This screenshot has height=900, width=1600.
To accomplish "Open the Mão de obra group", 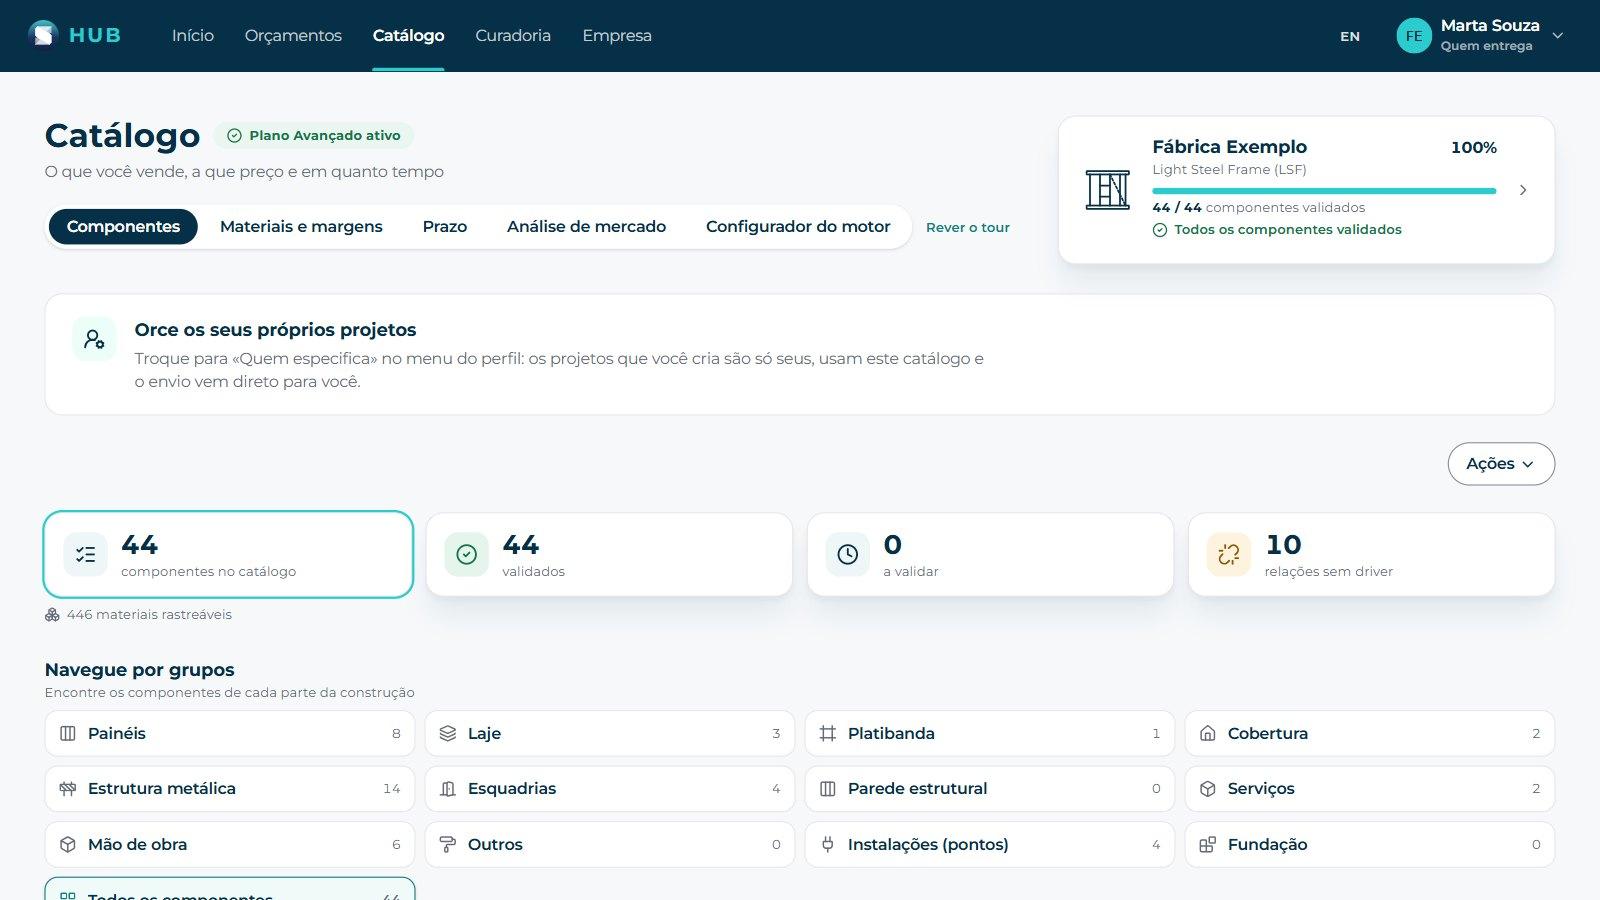I will click(229, 844).
